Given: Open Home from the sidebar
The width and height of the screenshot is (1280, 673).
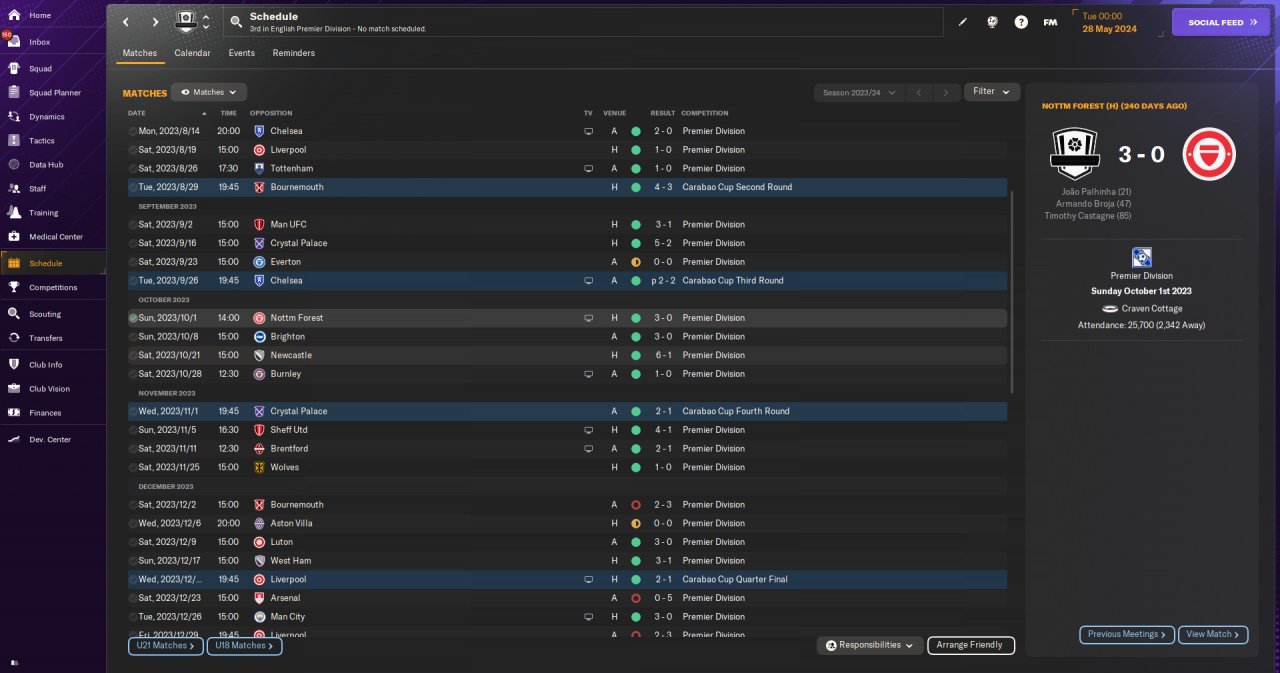Looking at the screenshot, I should pyautogui.click(x=40, y=16).
